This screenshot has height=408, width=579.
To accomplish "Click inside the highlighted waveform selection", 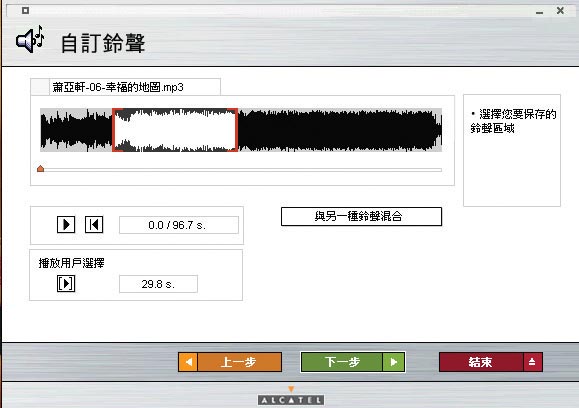I will click(x=175, y=130).
